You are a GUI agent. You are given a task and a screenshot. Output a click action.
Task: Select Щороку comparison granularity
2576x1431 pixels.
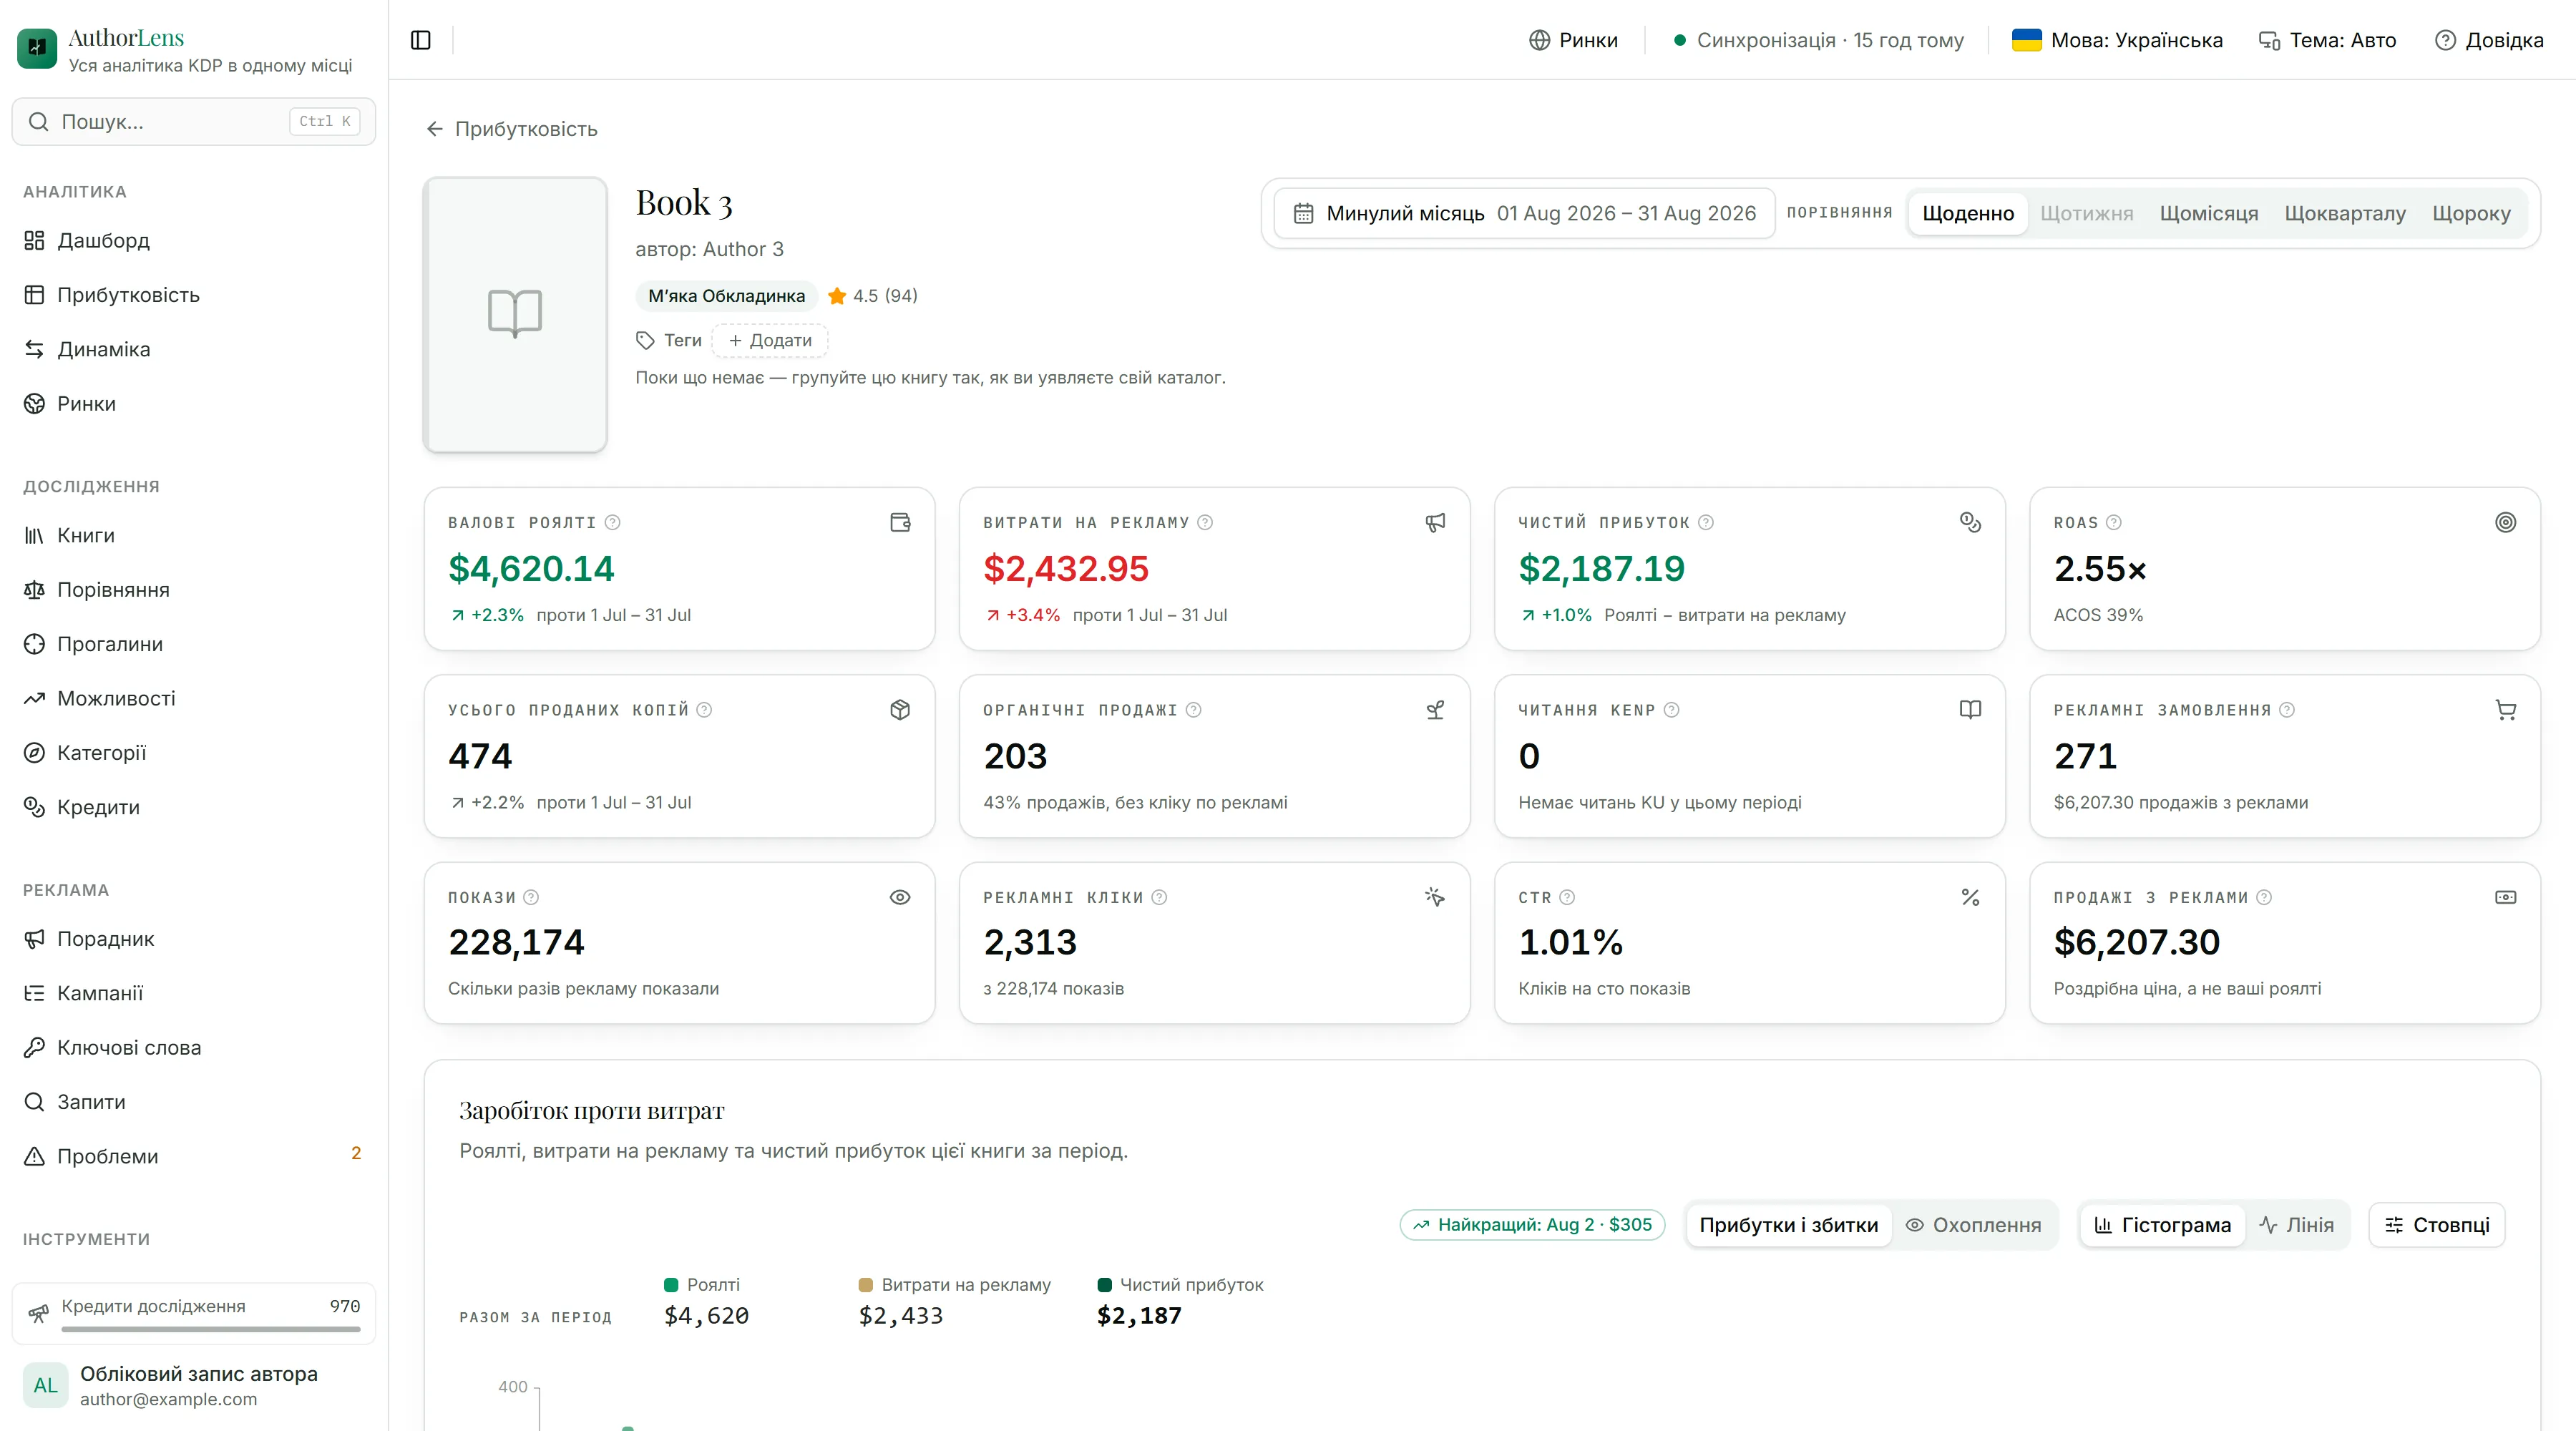click(x=2471, y=213)
